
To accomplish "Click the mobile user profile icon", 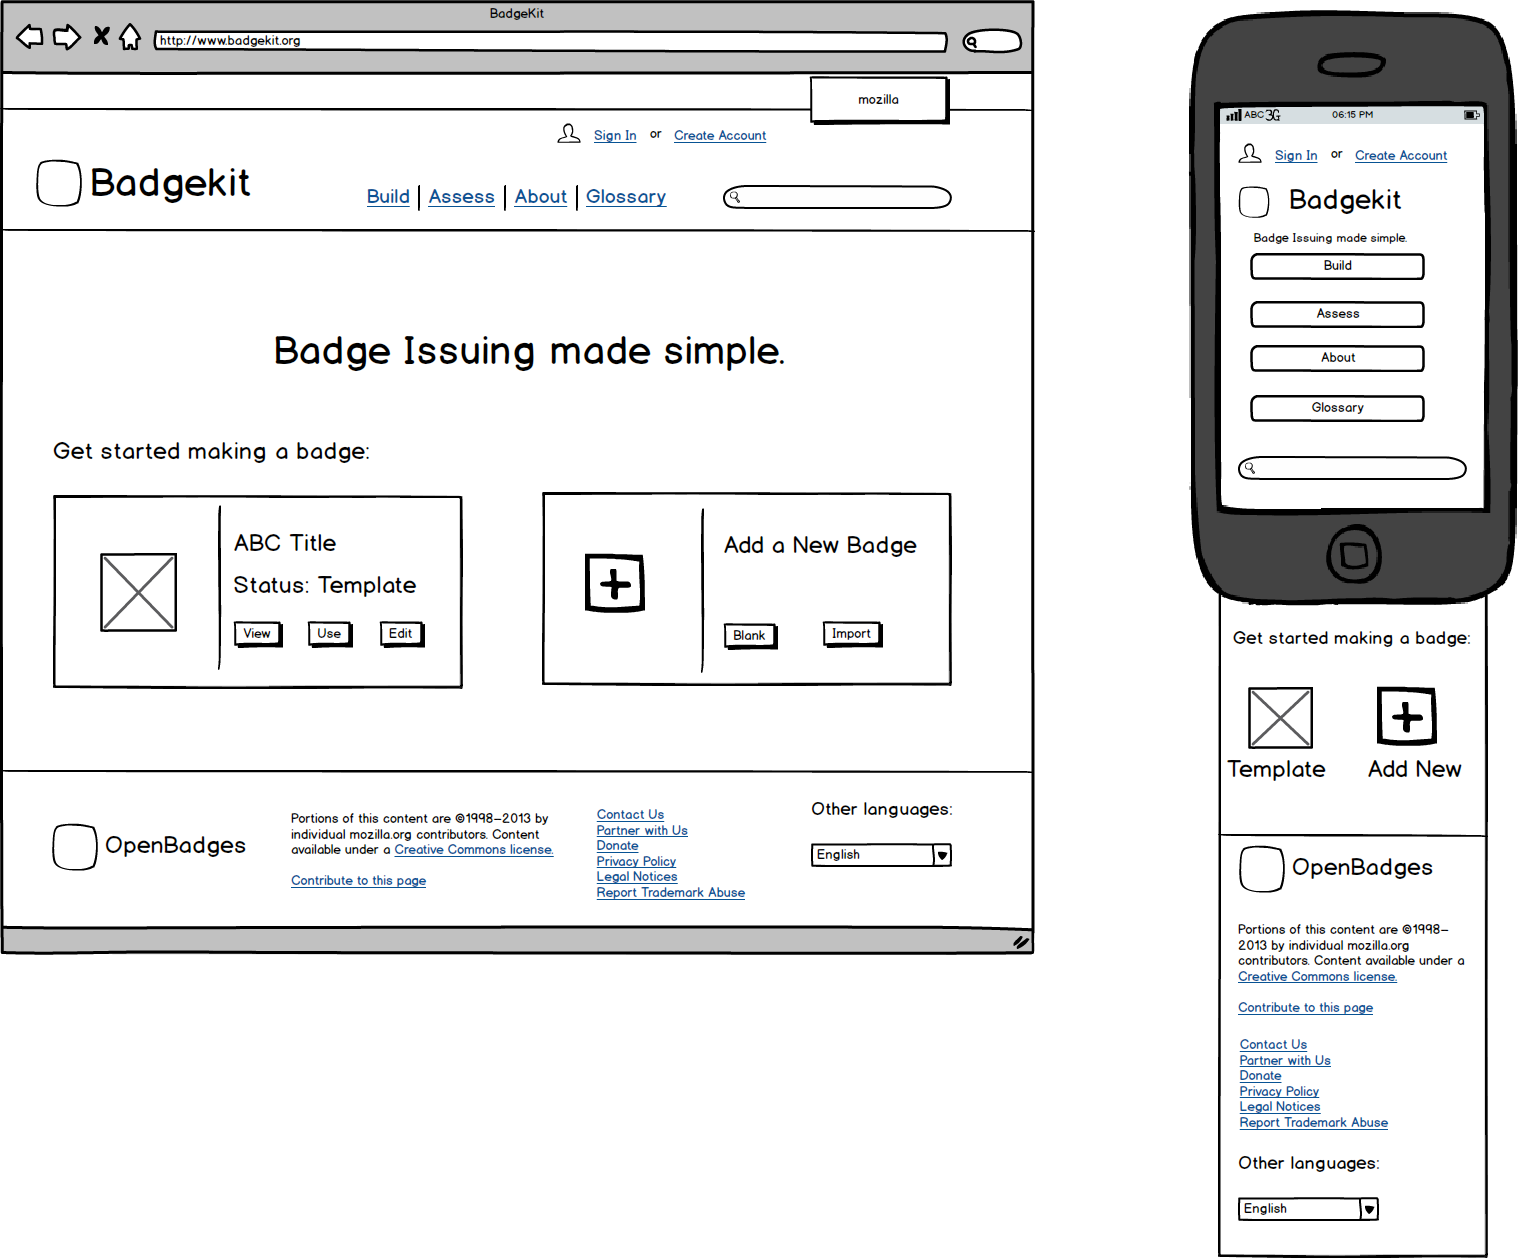I will coord(1250,154).
